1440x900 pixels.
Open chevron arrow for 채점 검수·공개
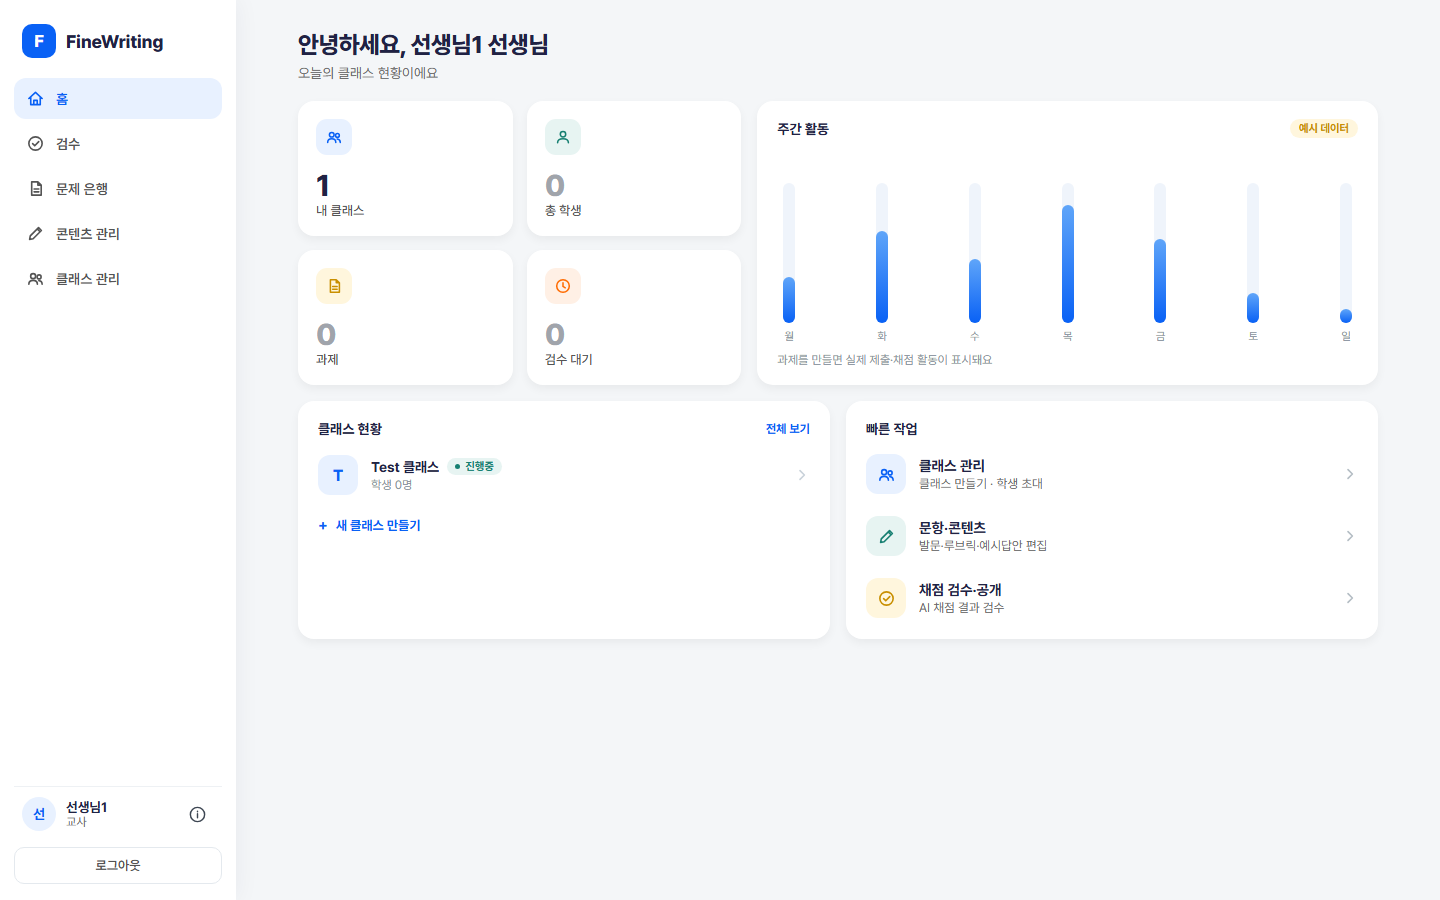point(1350,598)
